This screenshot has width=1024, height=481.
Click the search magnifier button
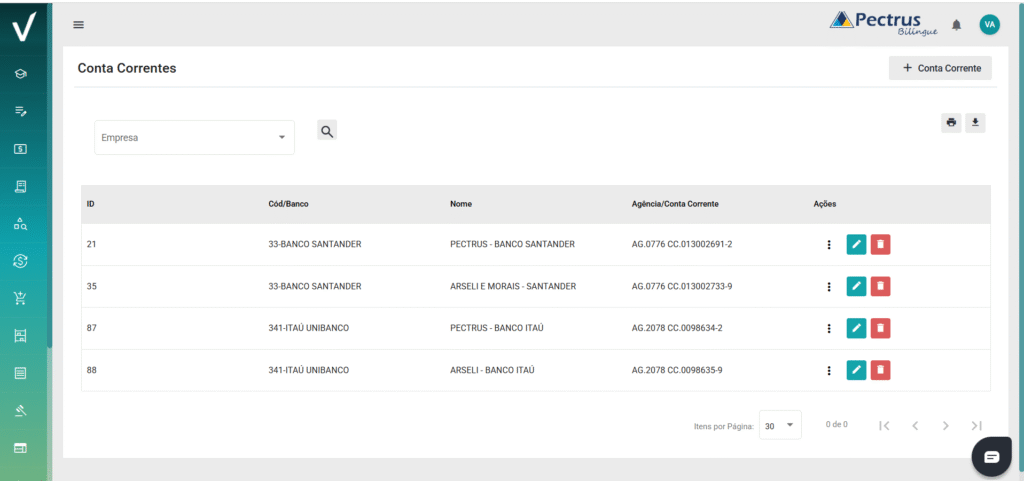click(327, 131)
